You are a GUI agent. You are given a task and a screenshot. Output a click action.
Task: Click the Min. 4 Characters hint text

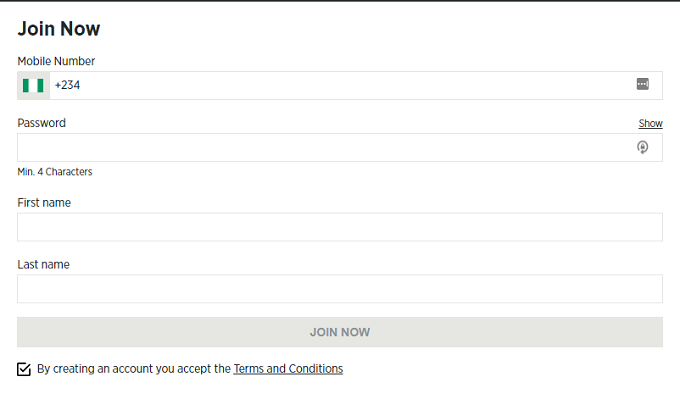(x=55, y=172)
